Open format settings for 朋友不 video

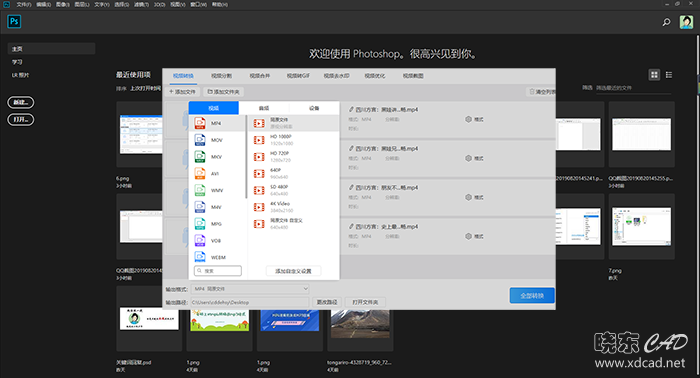474,197
